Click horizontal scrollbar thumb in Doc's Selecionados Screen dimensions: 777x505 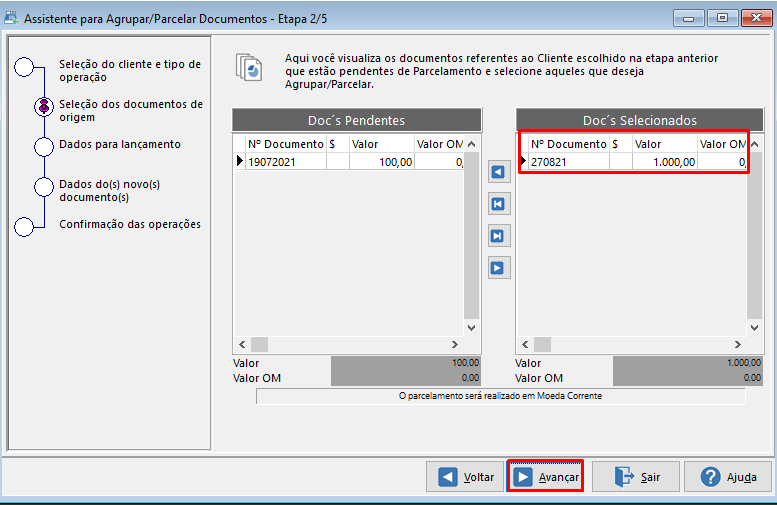click(542, 344)
